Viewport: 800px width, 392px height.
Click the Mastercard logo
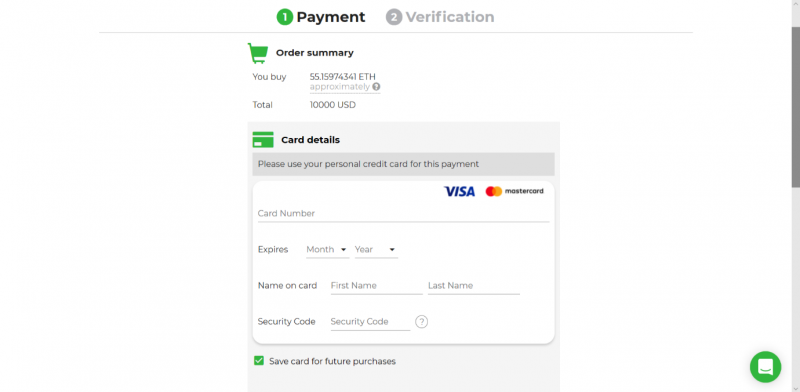514,191
